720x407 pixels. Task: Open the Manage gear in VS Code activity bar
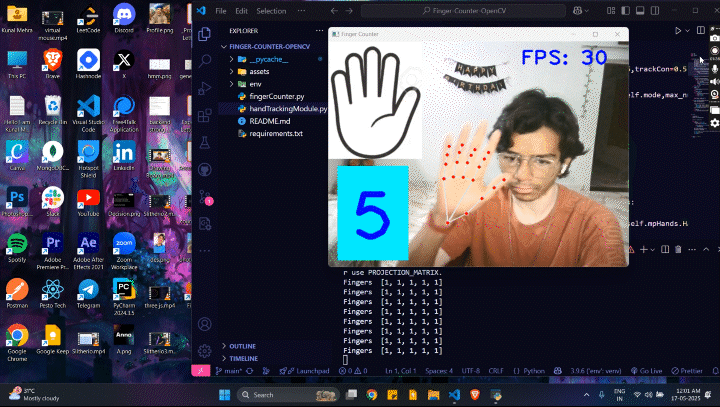(204, 351)
